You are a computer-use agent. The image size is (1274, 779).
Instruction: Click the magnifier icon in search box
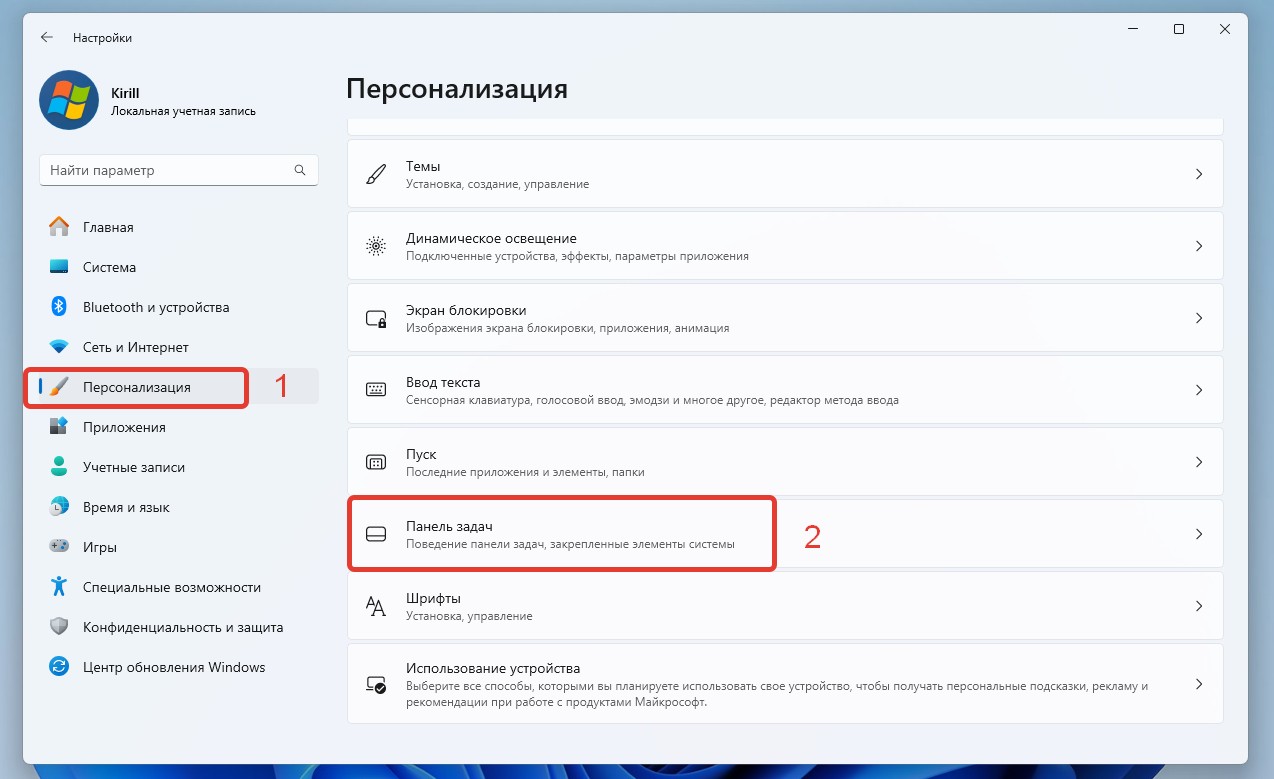tap(300, 170)
